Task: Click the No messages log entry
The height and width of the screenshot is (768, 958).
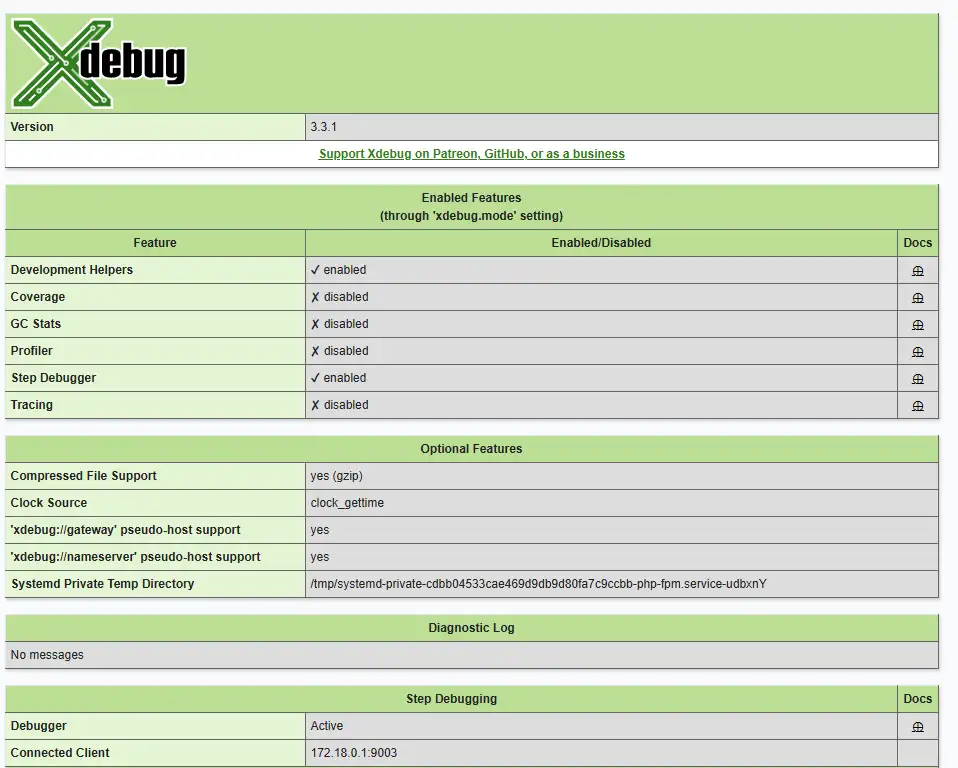Action: click(x=47, y=655)
